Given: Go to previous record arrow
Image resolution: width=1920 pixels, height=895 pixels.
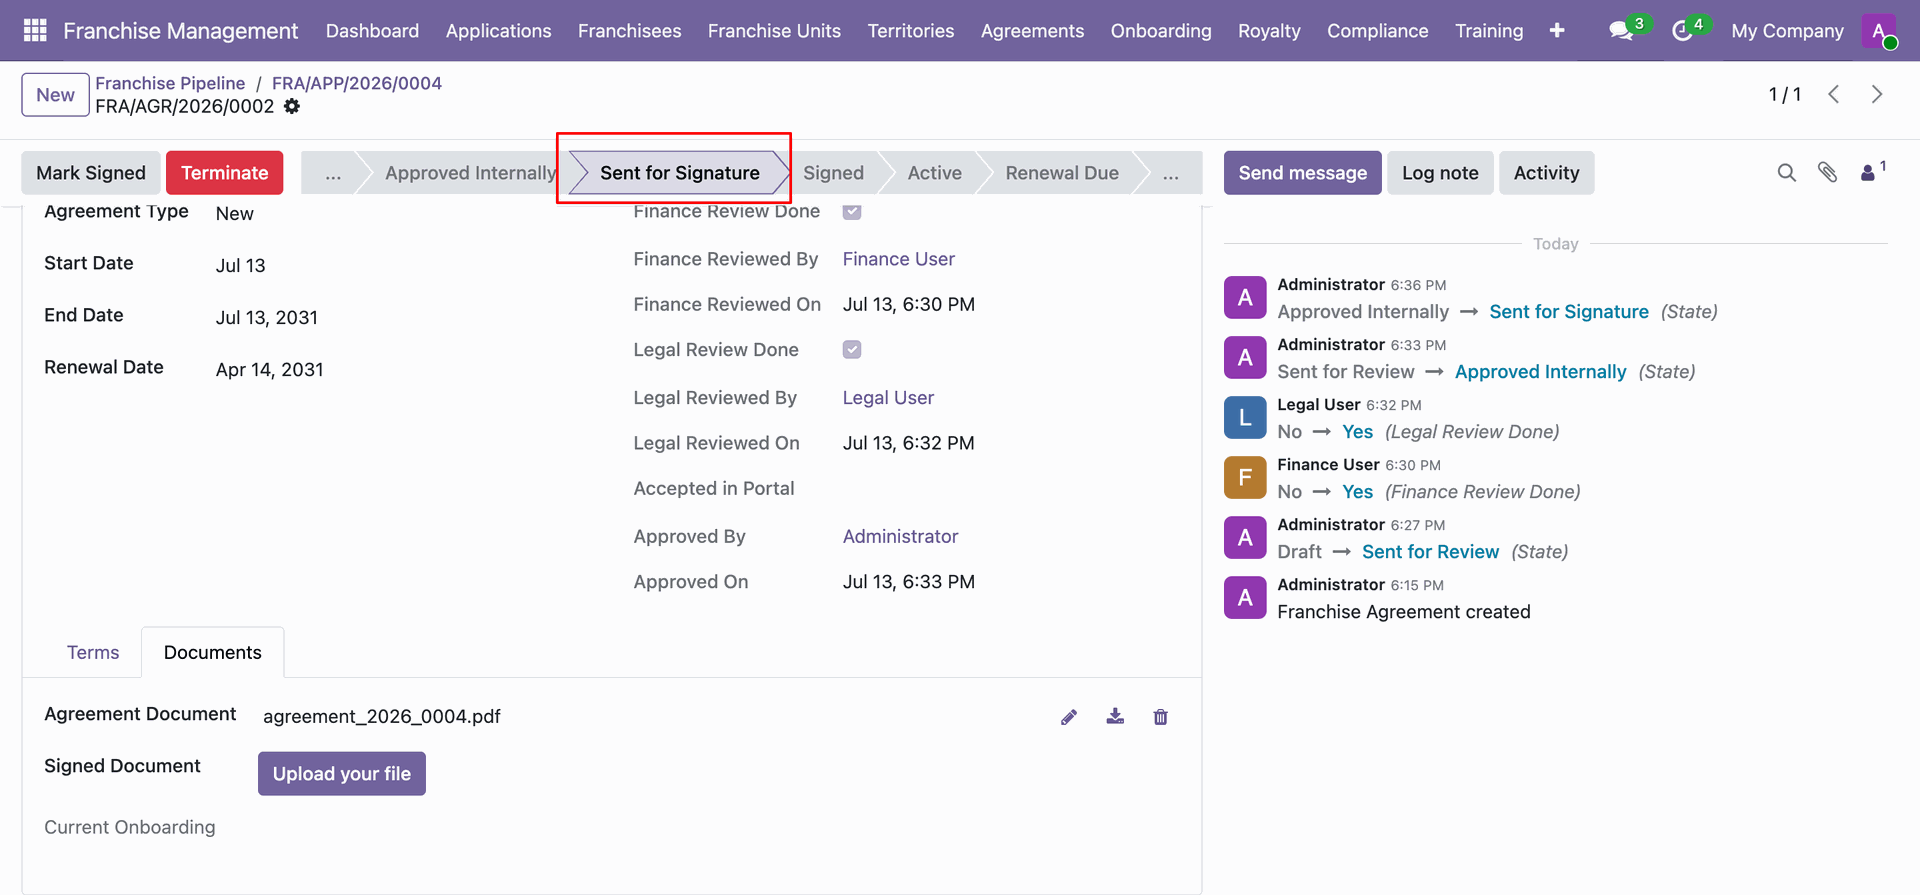Looking at the screenshot, I should click(x=1834, y=94).
